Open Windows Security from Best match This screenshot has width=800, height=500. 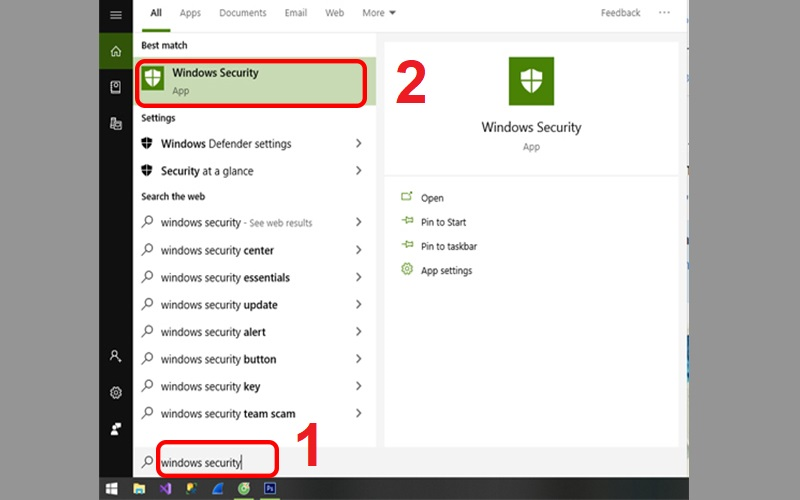(x=250, y=81)
